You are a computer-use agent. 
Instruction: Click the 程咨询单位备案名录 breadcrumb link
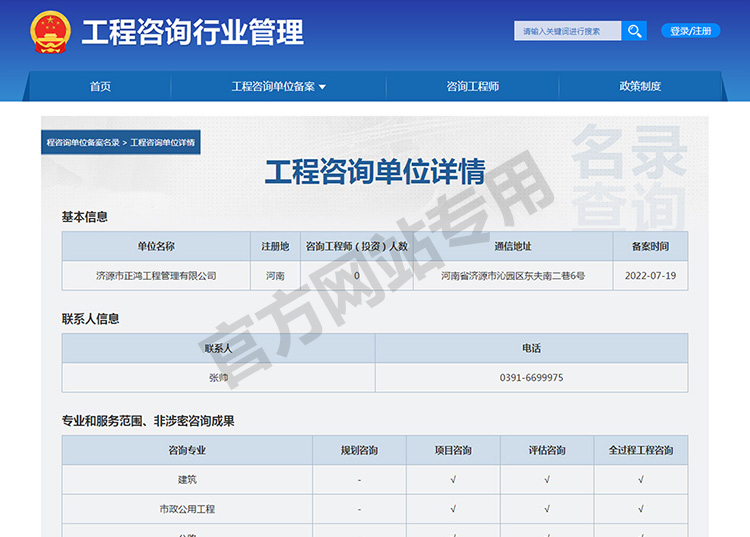coord(83,143)
